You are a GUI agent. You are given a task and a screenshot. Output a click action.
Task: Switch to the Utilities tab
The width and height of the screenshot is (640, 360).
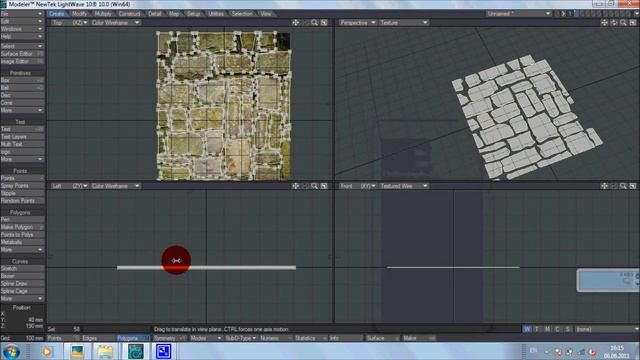[216, 14]
